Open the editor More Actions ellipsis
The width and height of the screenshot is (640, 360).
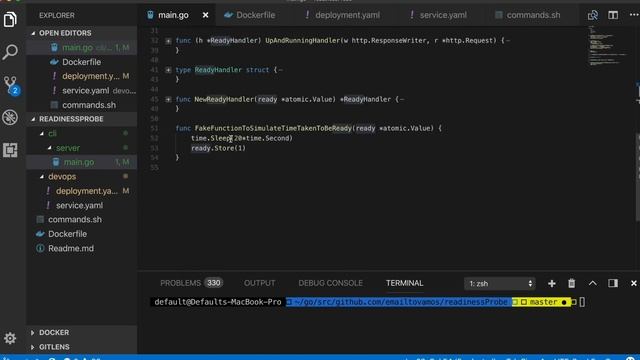coord(634,15)
